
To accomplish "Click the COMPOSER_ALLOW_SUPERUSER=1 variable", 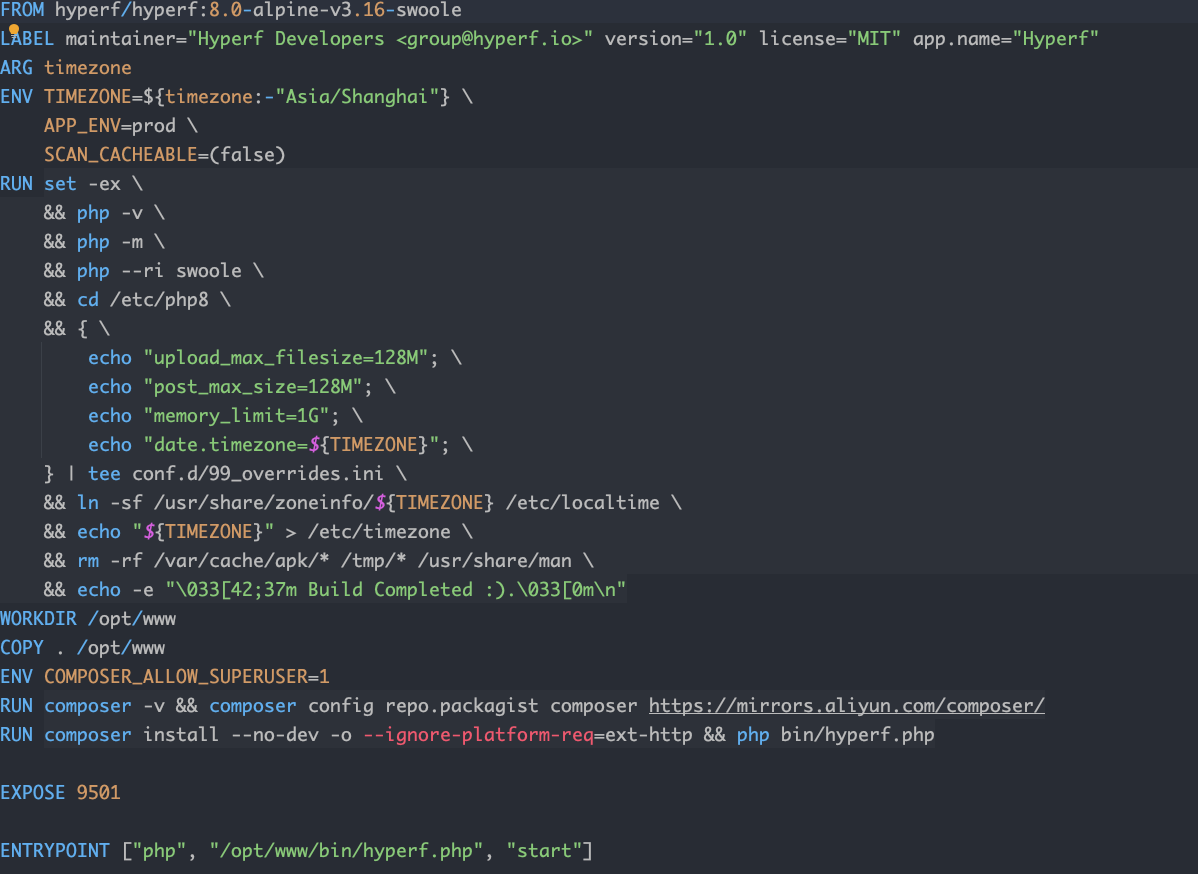I will (x=186, y=678).
